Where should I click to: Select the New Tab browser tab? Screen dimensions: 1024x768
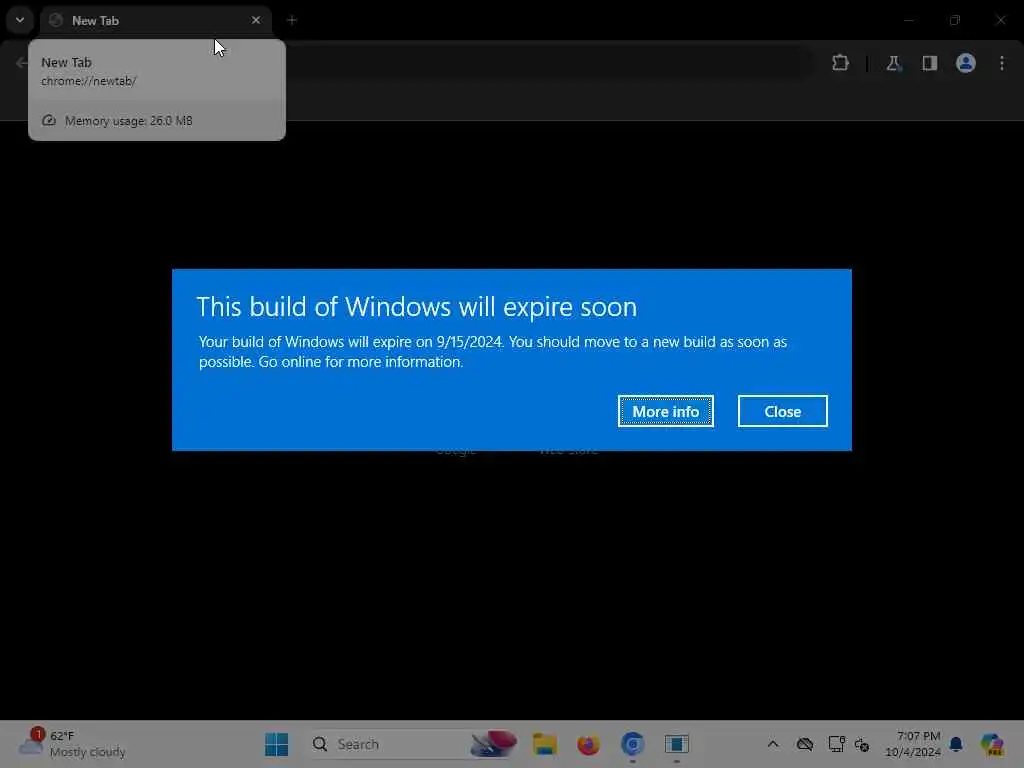(x=155, y=20)
